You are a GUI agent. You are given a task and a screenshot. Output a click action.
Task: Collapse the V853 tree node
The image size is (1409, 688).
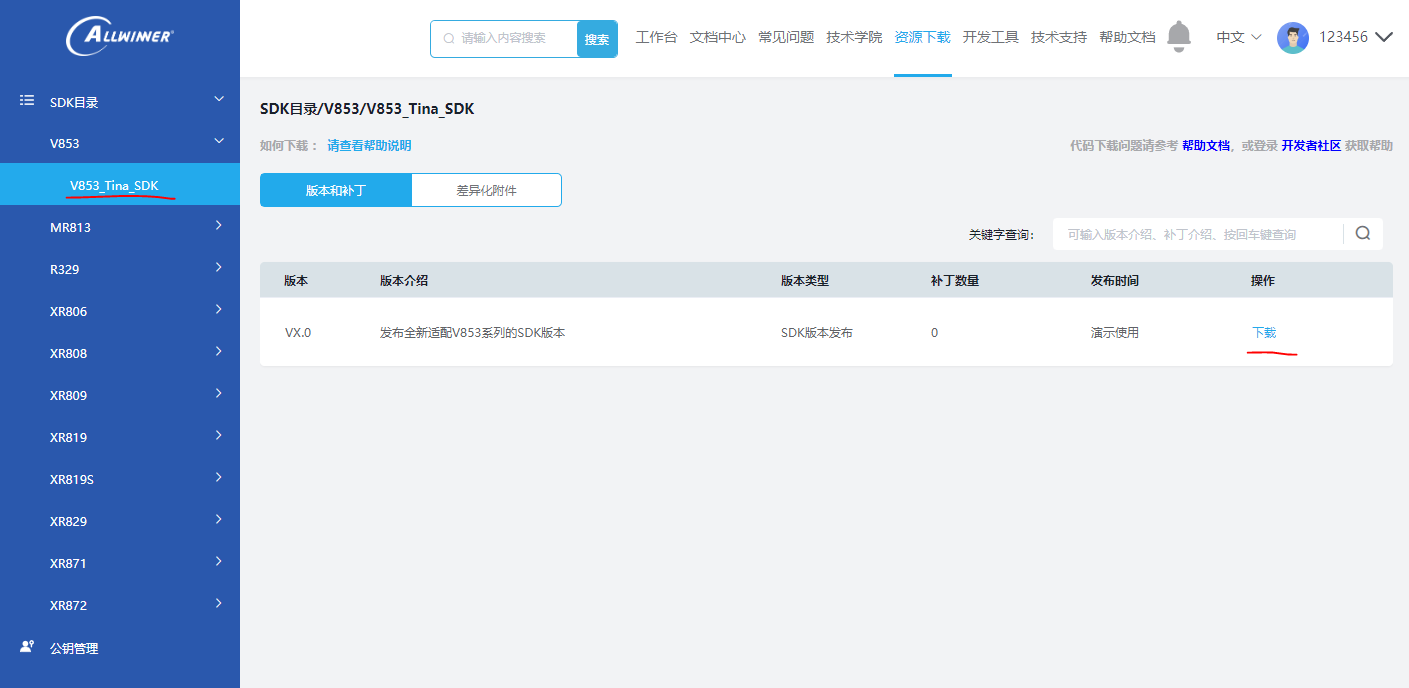coord(219,142)
